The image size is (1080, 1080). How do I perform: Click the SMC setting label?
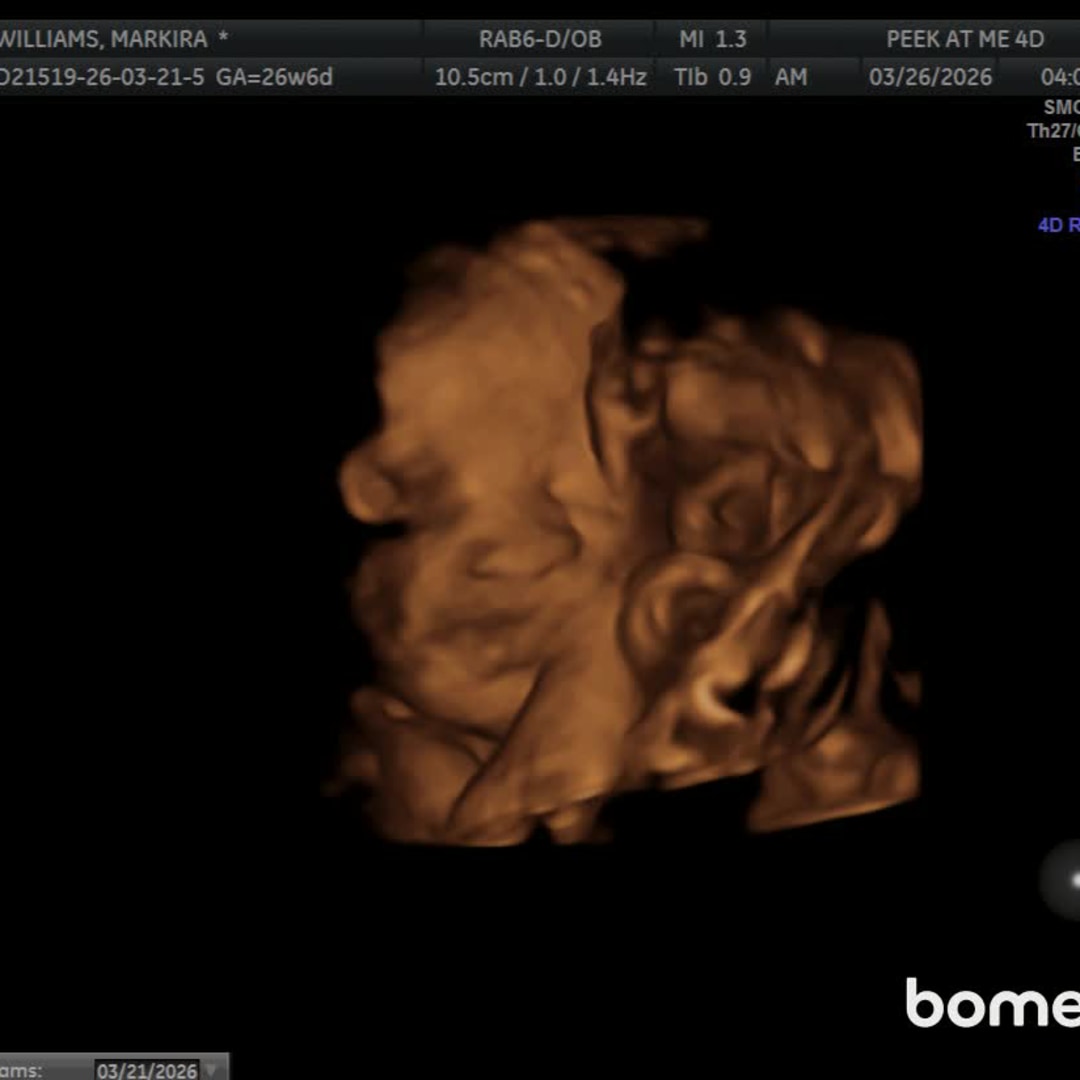pos(1060,107)
